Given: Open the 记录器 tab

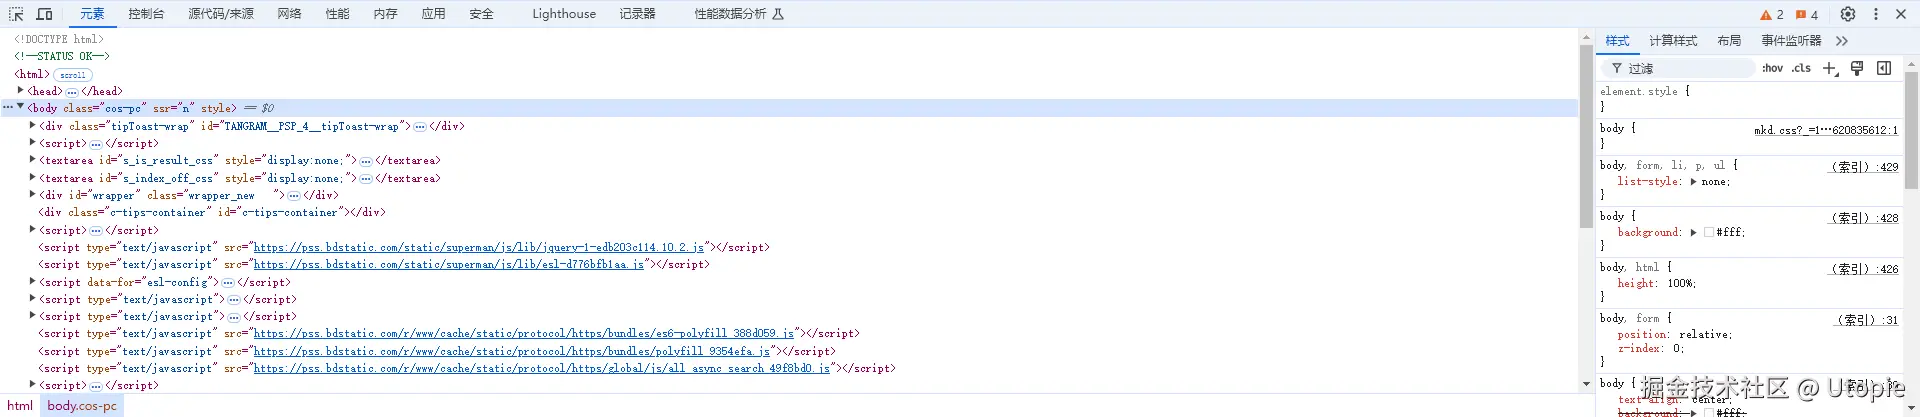Looking at the screenshot, I should tap(637, 14).
